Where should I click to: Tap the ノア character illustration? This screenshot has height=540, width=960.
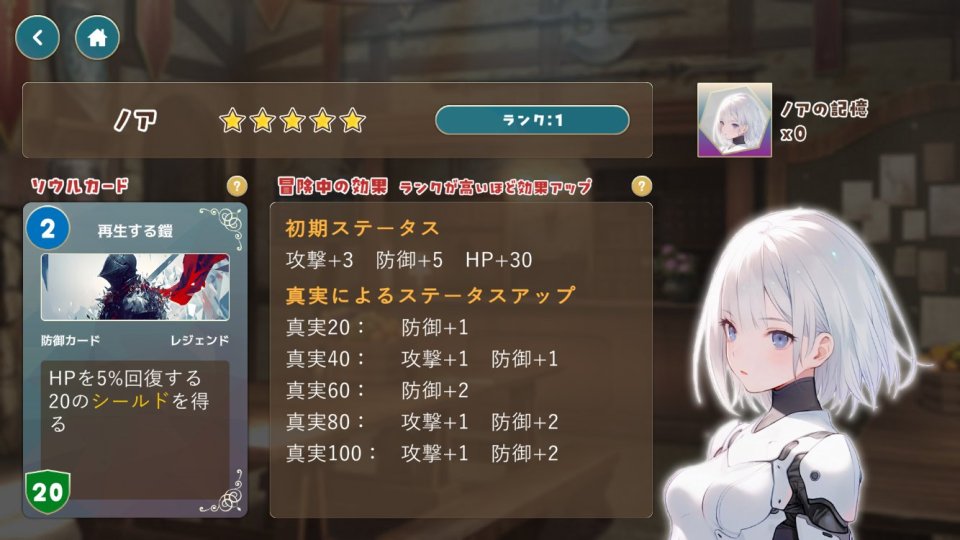[796, 373]
